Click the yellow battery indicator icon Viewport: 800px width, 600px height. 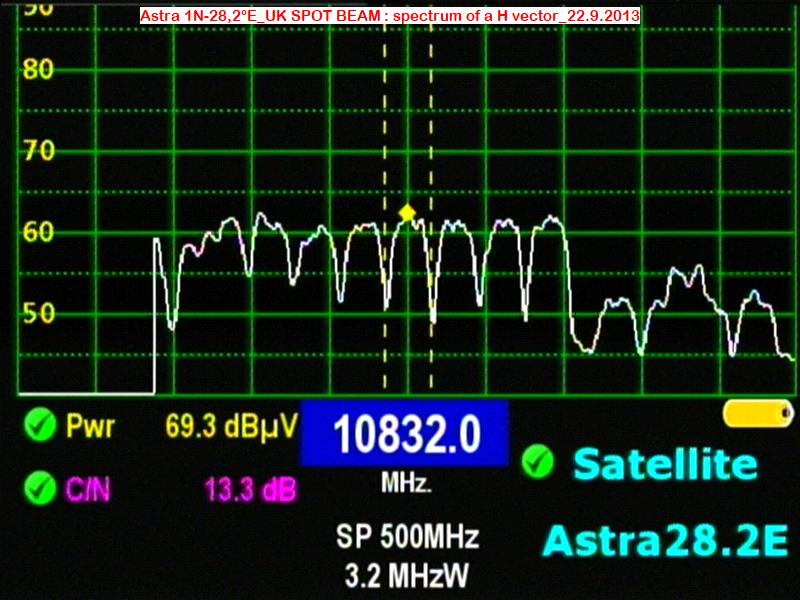point(757,414)
